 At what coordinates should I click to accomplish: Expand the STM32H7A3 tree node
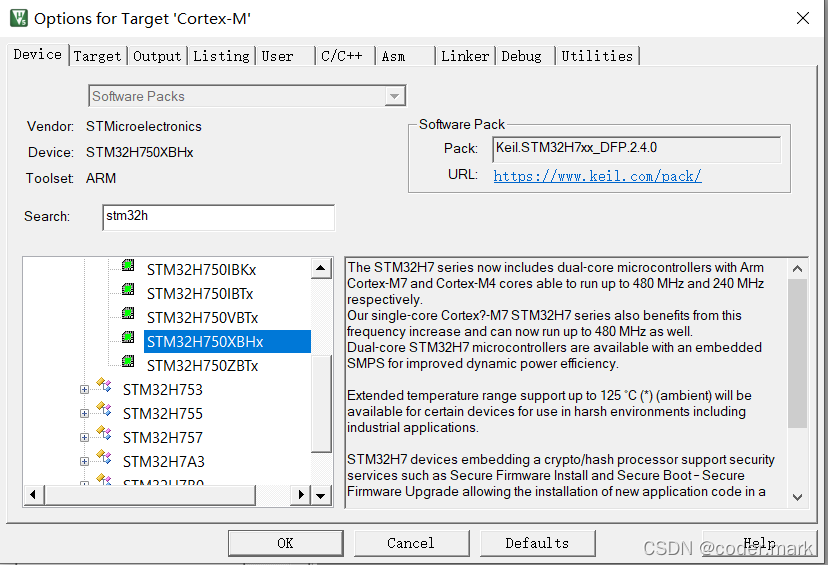pos(84,462)
